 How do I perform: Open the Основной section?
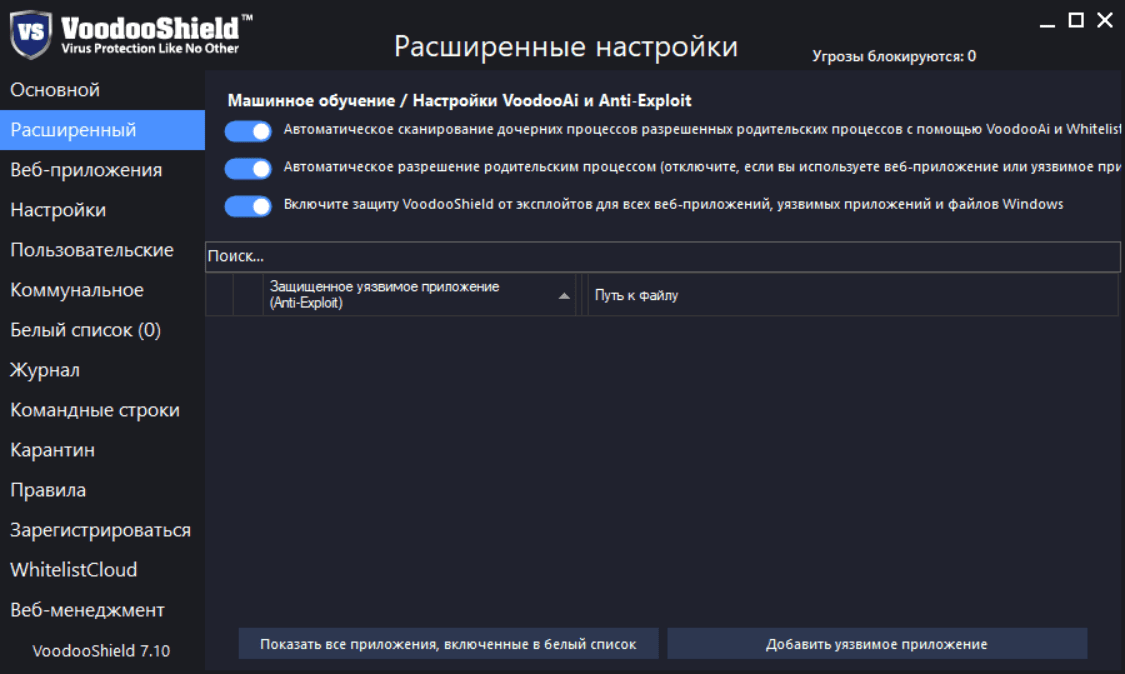[x=103, y=90]
